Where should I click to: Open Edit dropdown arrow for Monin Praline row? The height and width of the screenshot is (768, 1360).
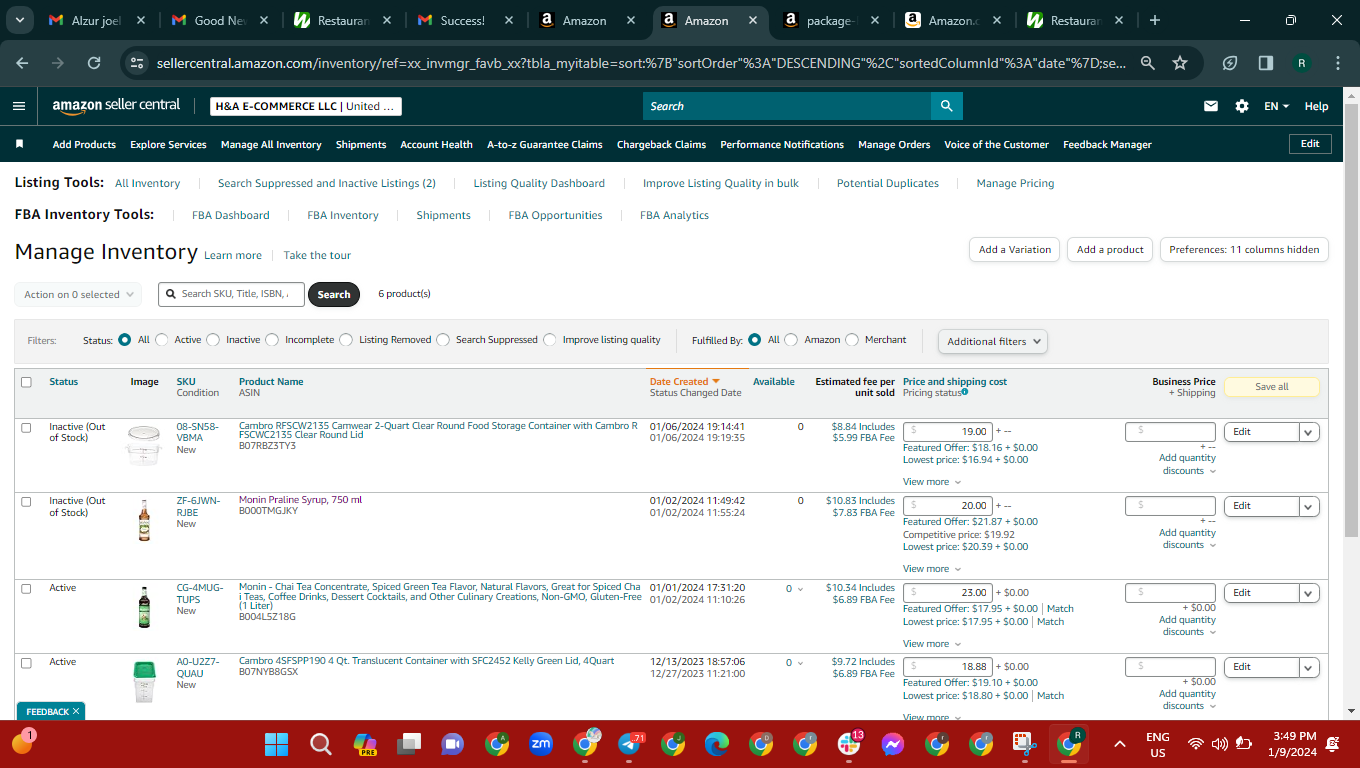(x=1309, y=506)
